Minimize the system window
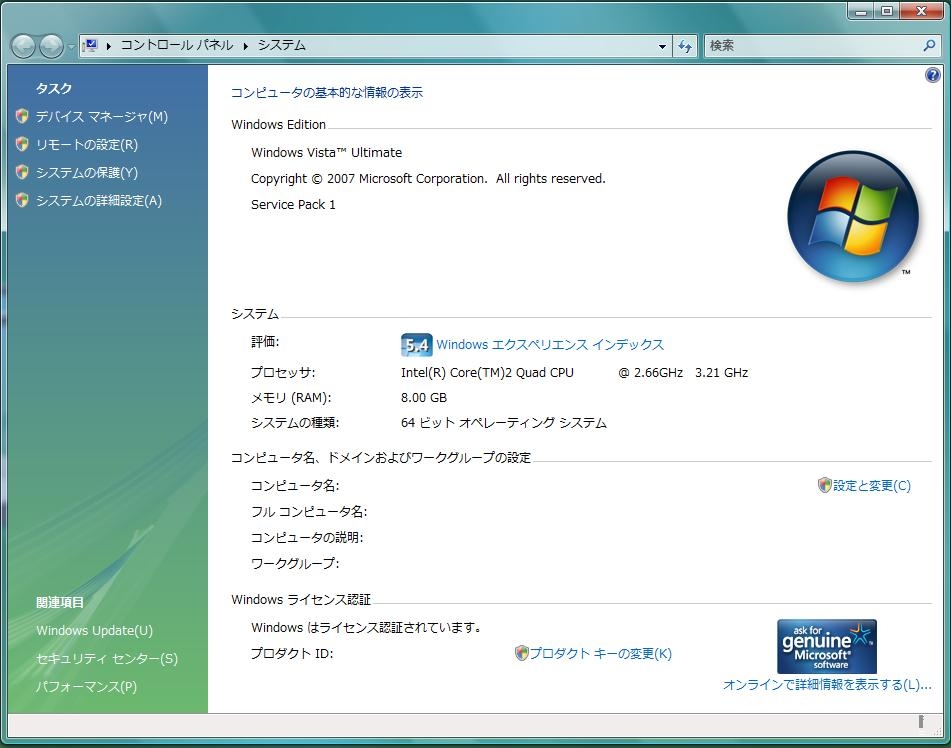Image resolution: width=951 pixels, height=748 pixels. coord(861,12)
